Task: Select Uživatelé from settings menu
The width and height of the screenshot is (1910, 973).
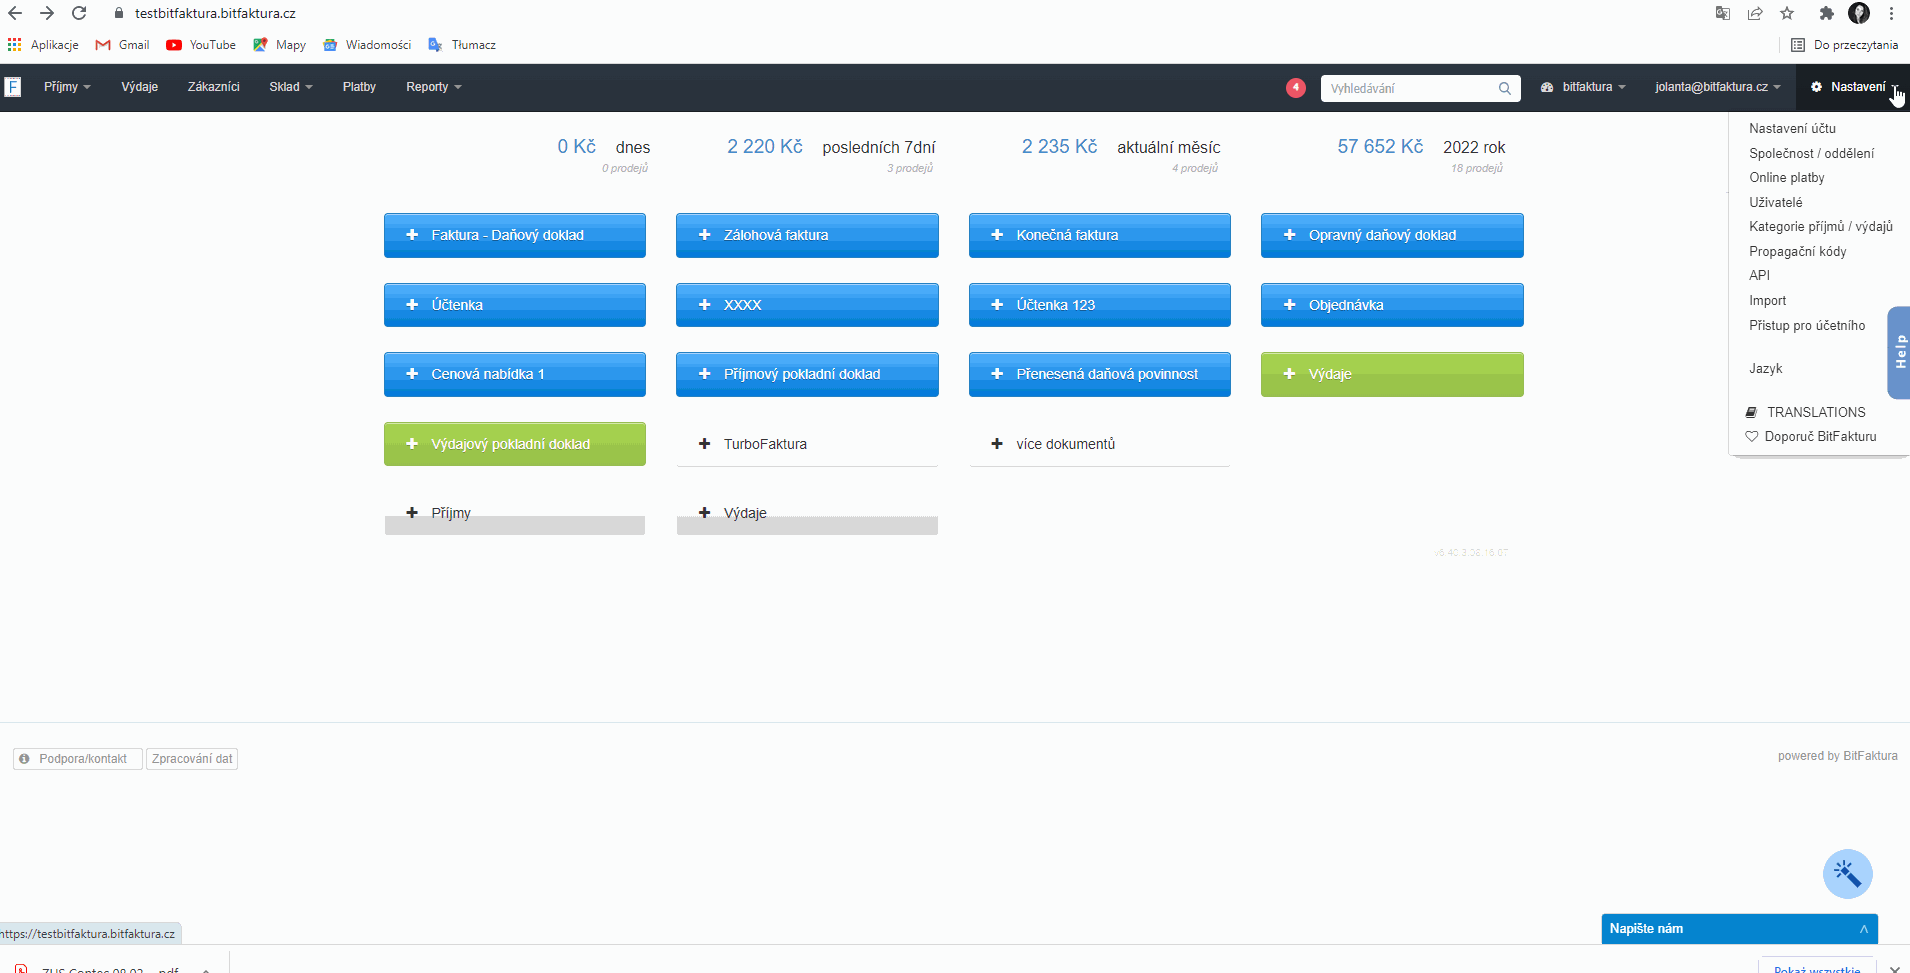Action: click(1776, 203)
